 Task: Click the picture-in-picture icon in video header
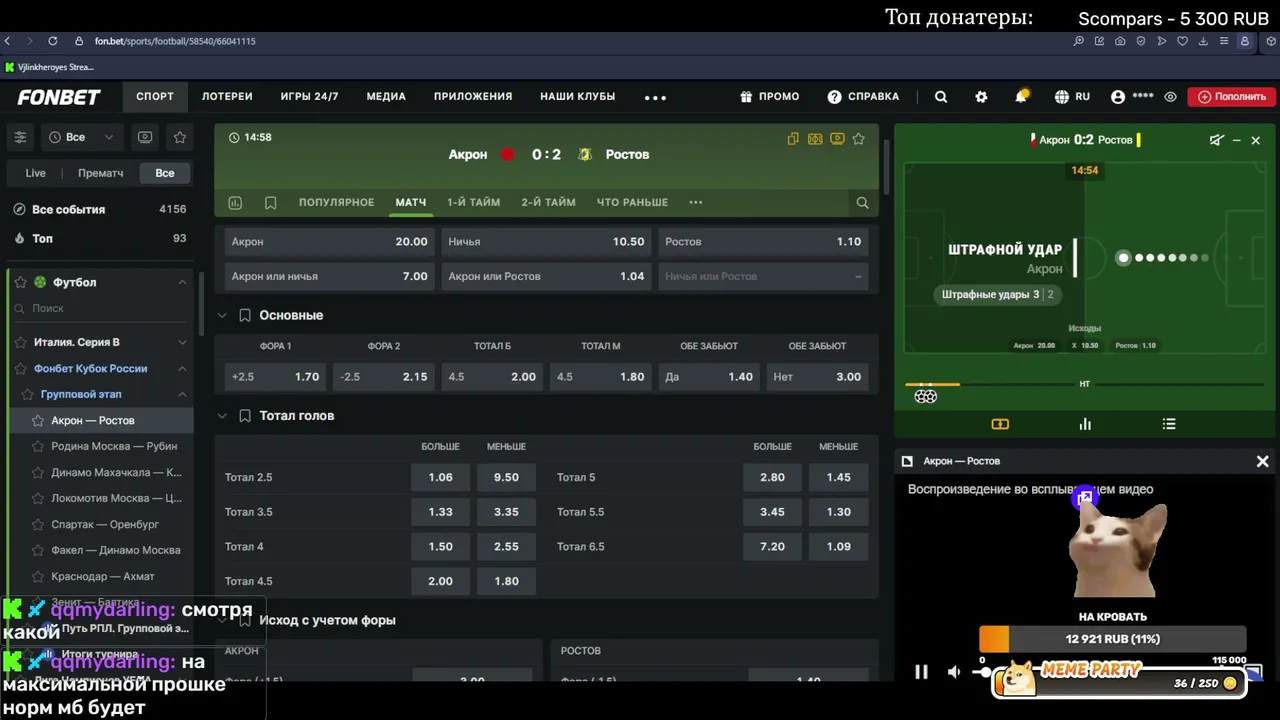907,461
